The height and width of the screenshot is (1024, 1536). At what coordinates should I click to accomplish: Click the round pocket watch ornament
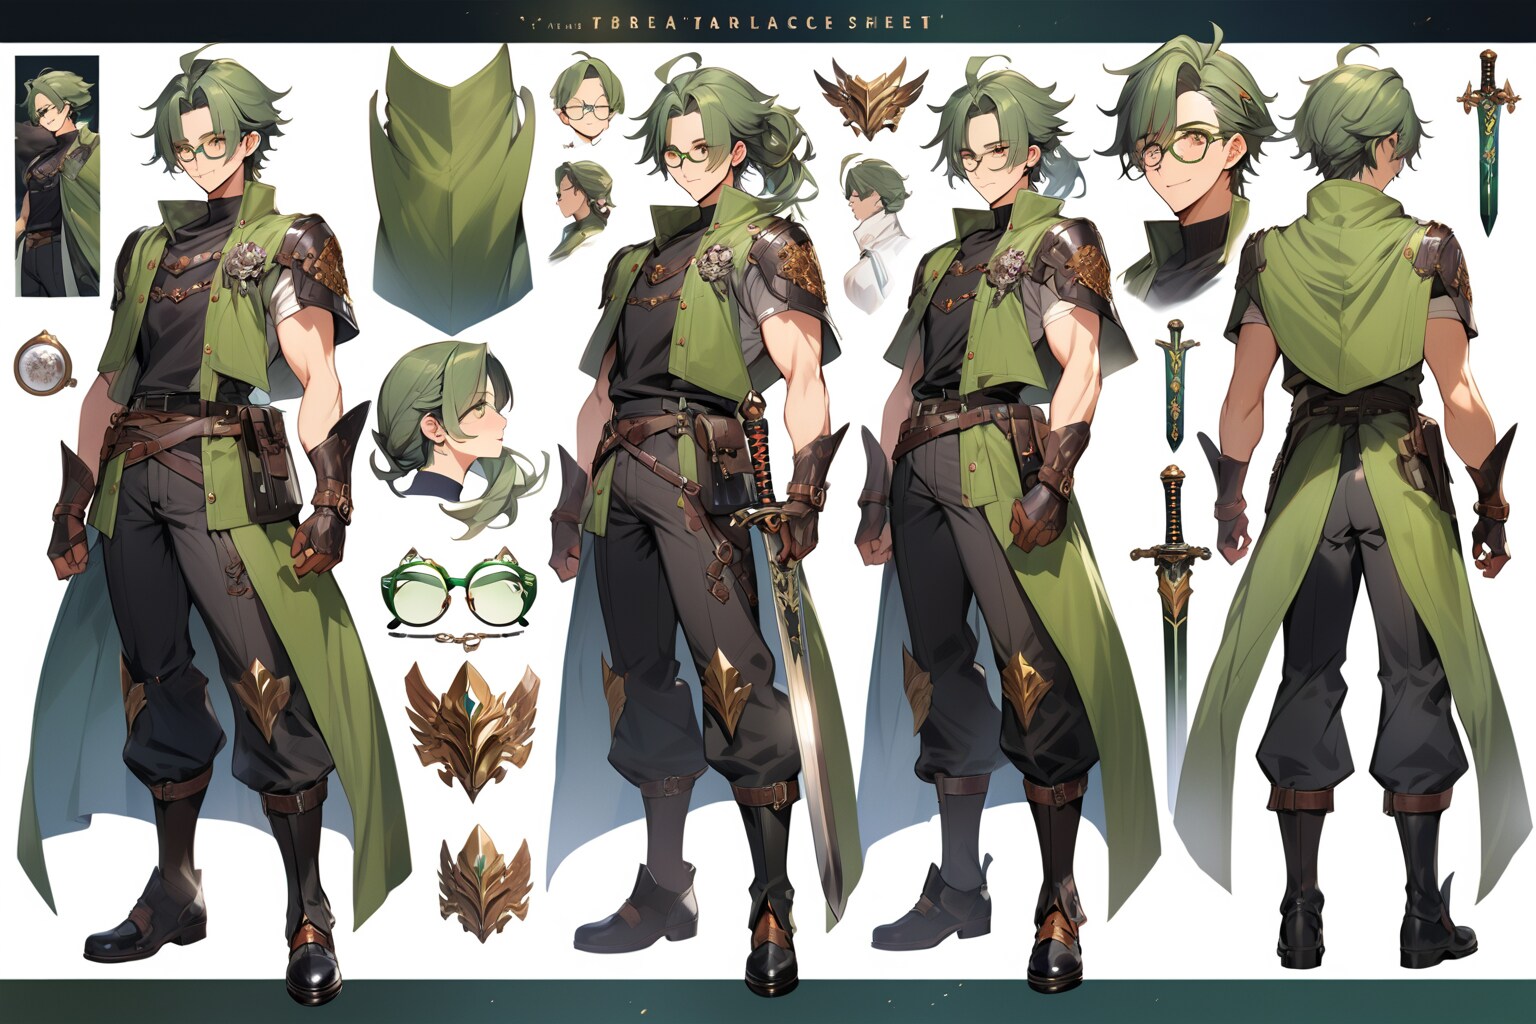pyautogui.click(x=41, y=365)
